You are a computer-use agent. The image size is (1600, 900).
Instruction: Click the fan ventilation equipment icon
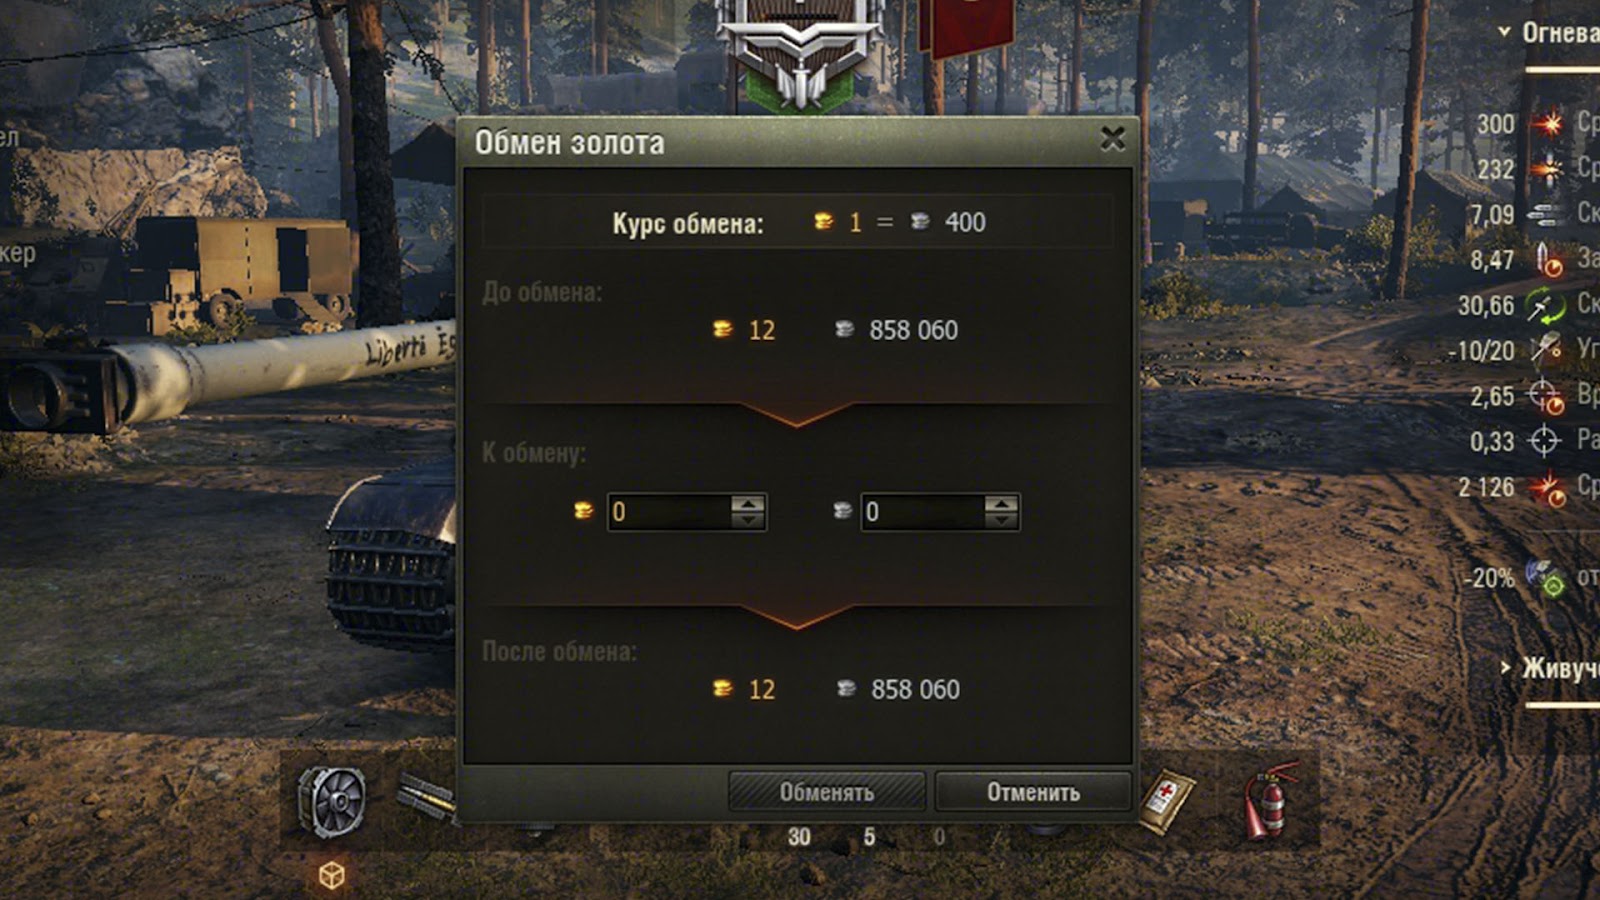coord(332,801)
